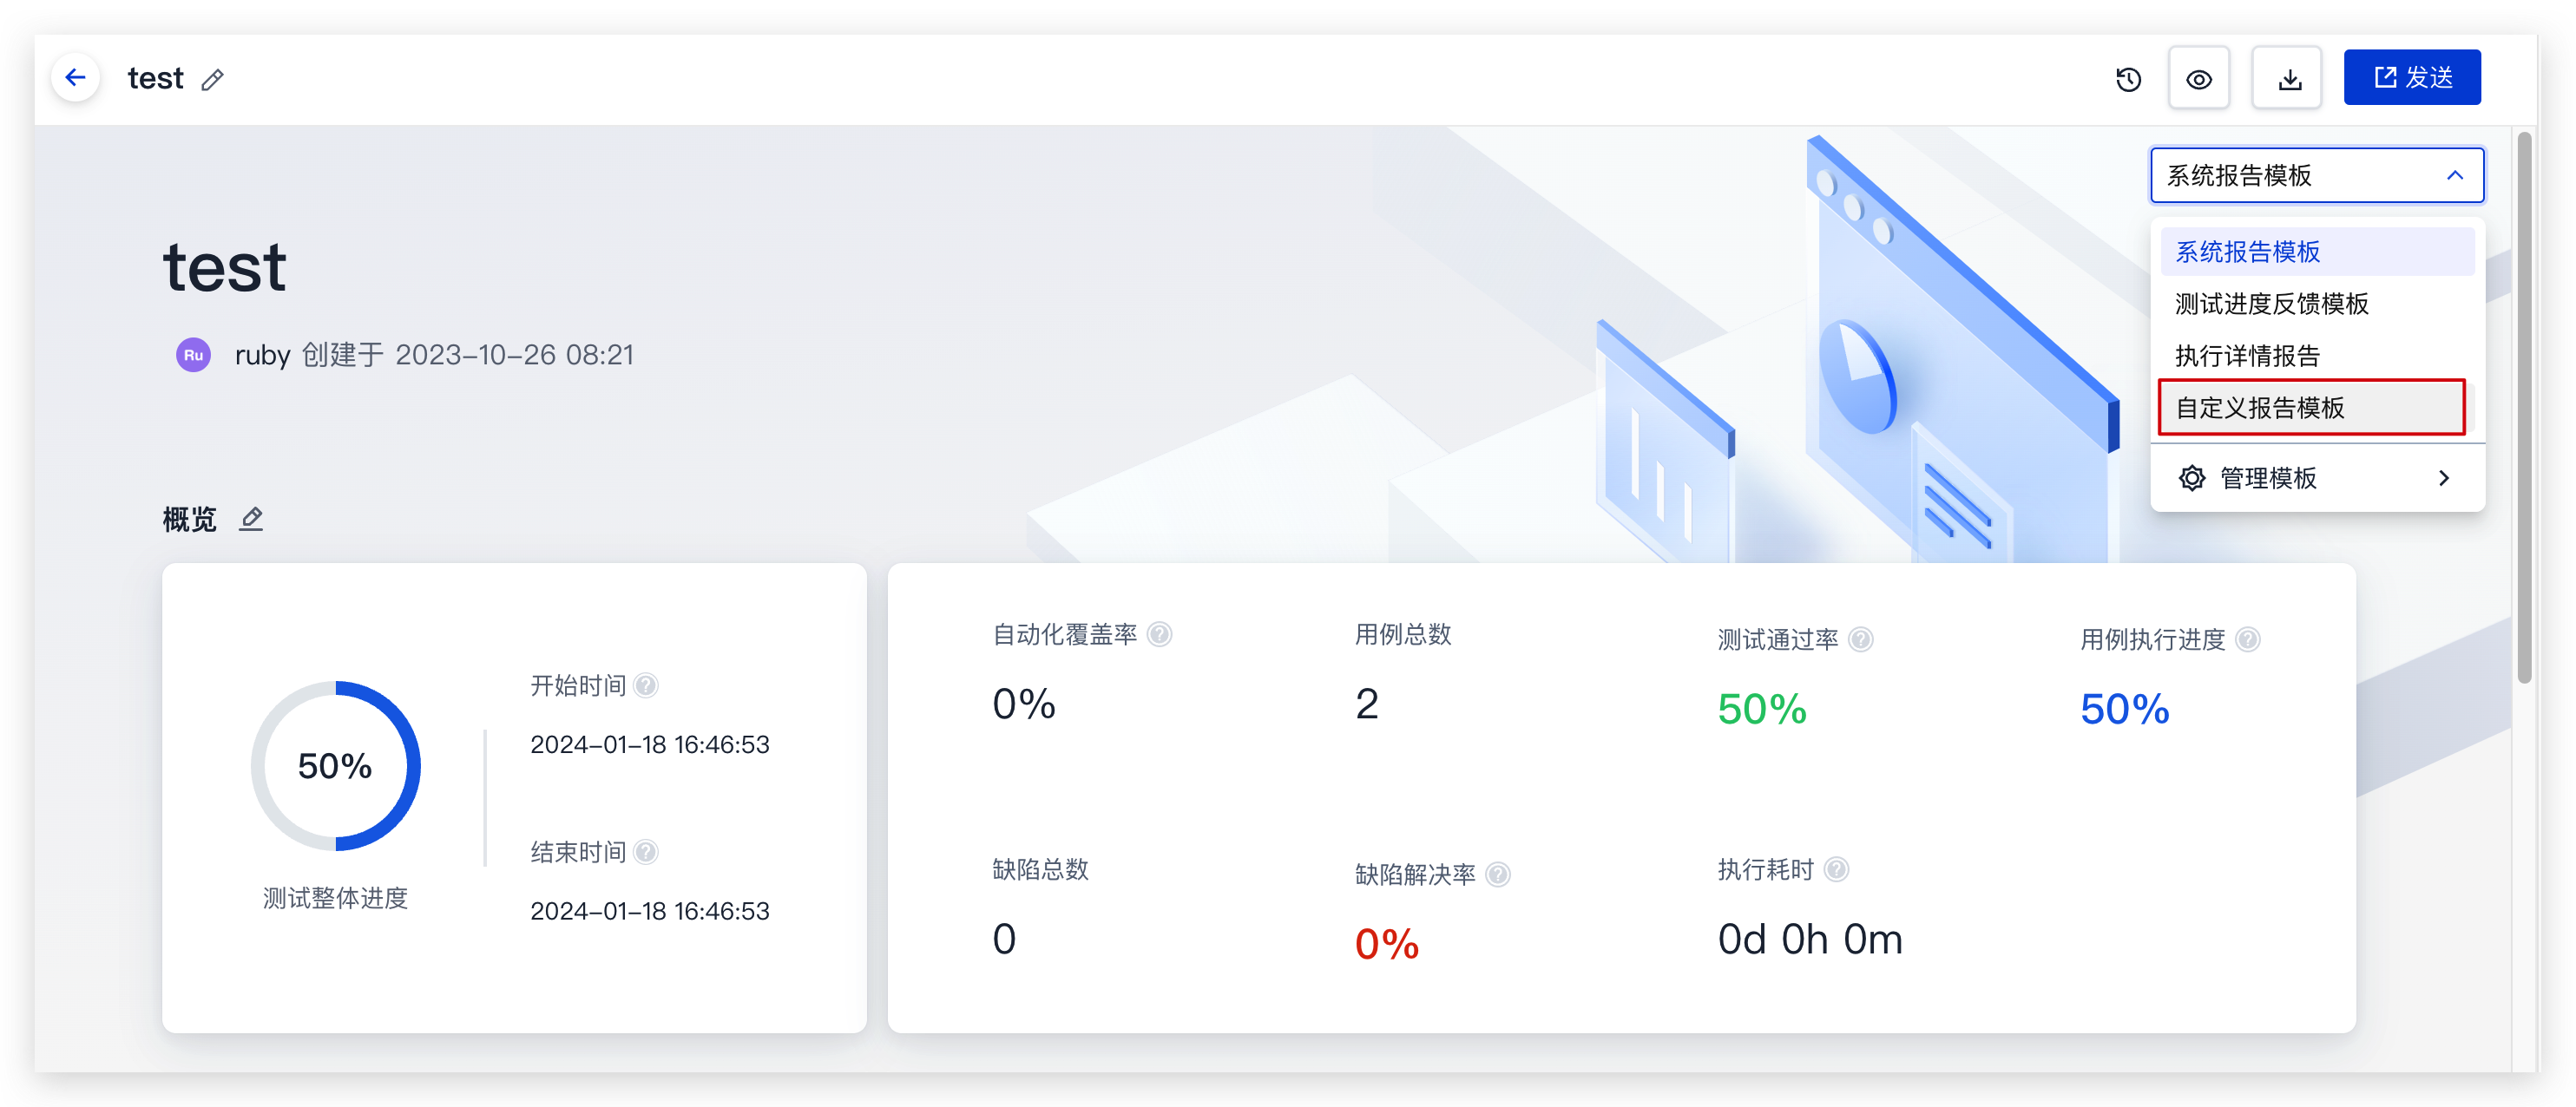Click the test name in header bar
Screen dimensions: 2576x1107
tap(155, 78)
